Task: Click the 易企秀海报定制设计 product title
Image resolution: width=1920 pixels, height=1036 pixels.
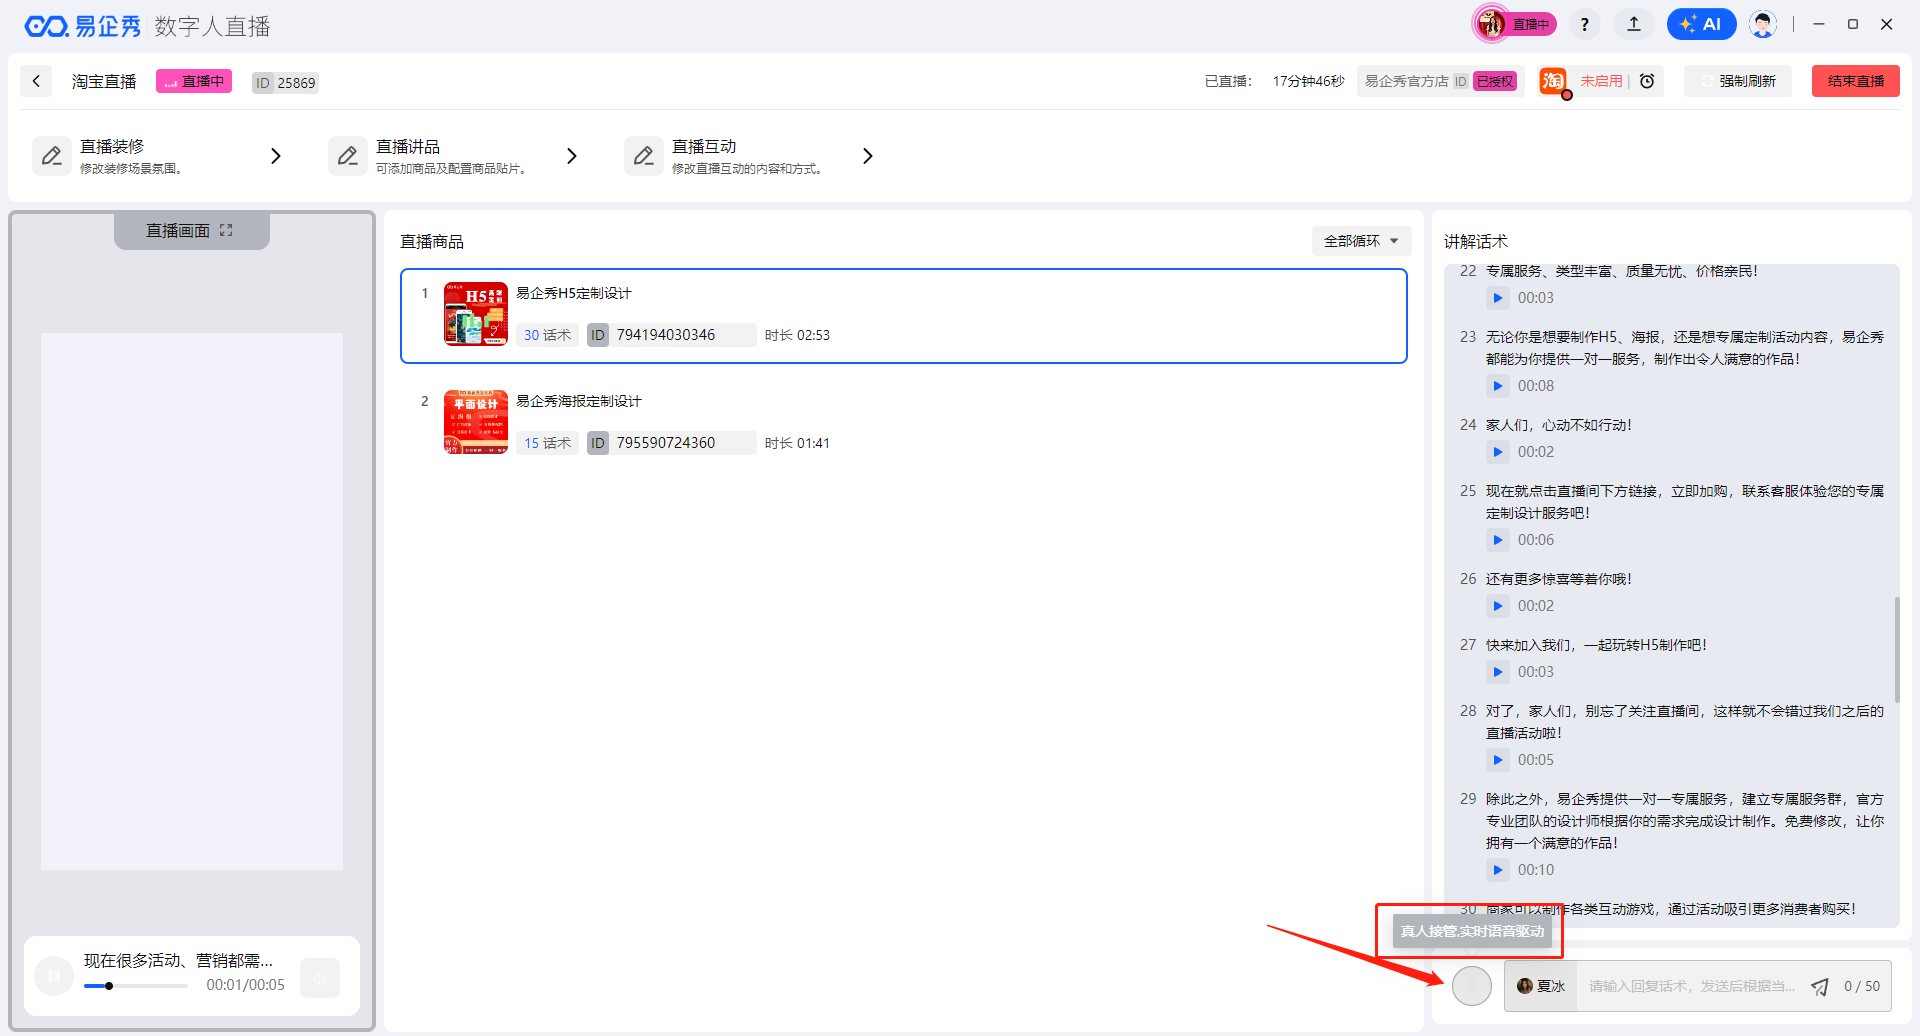Action: point(579,401)
